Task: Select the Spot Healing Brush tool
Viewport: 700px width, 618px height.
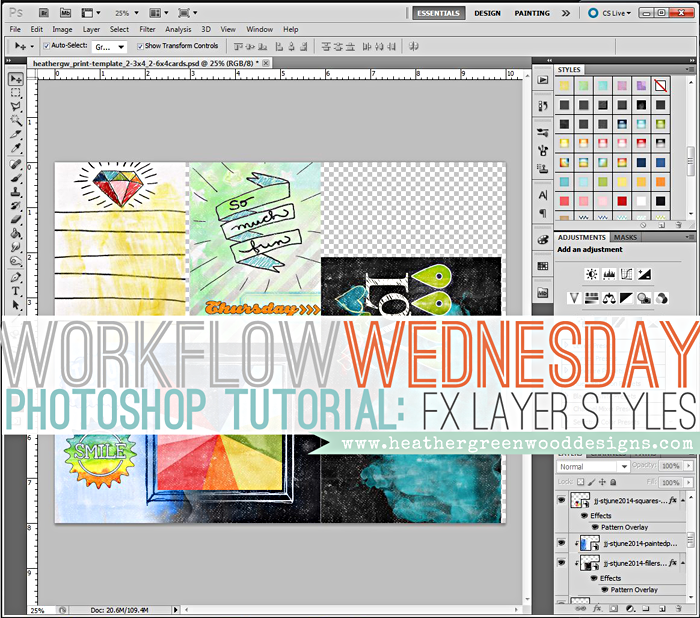Action: (16, 164)
